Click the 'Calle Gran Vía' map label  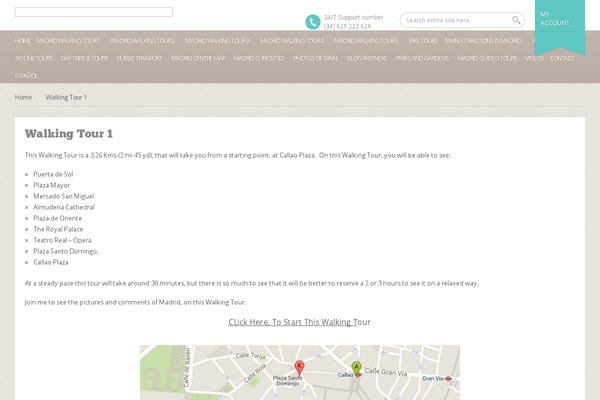(386, 372)
